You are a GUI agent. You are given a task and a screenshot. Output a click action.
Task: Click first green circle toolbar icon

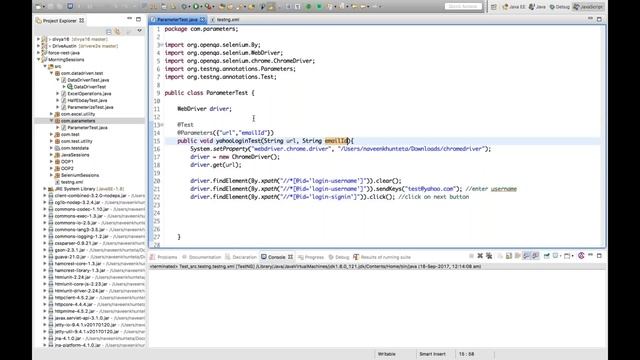pos(309,7)
